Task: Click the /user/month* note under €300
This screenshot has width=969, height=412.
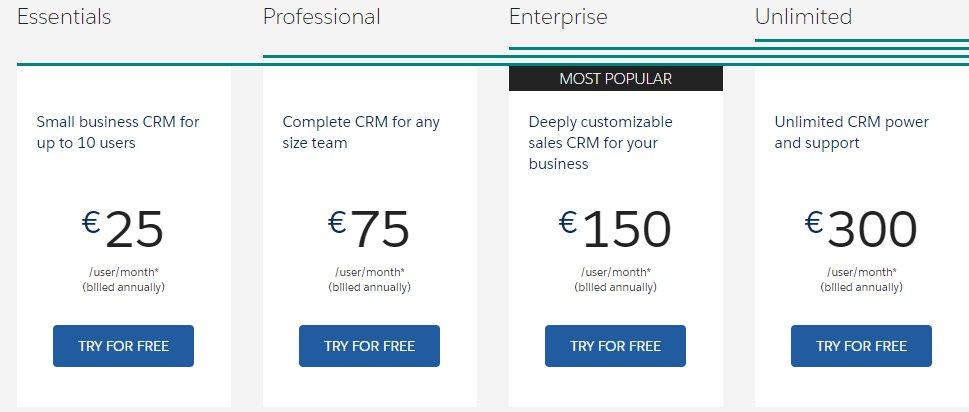Action: pyautogui.click(x=861, y=272)
